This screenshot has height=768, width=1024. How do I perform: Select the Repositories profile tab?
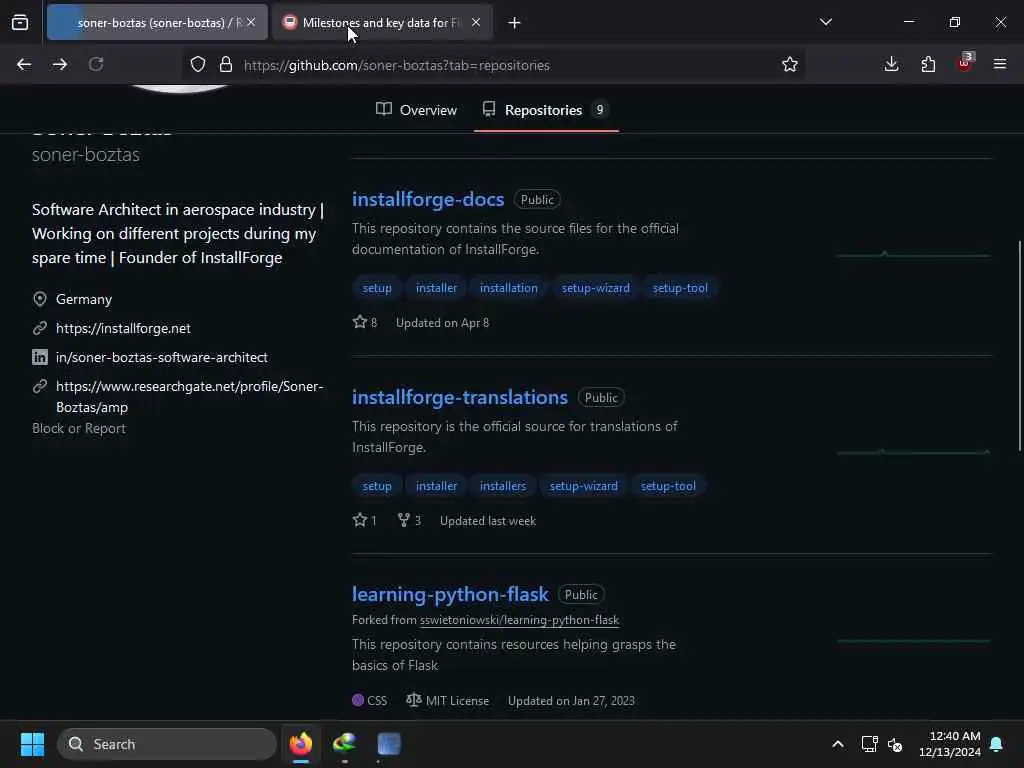pyautogui.click(x=546, y=110)
